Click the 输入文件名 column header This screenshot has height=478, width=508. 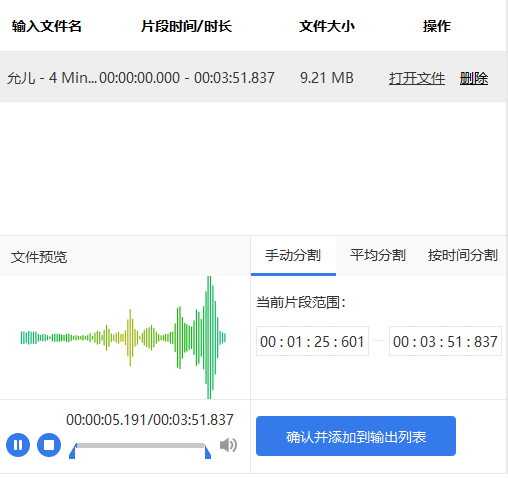tap(47, 26)
